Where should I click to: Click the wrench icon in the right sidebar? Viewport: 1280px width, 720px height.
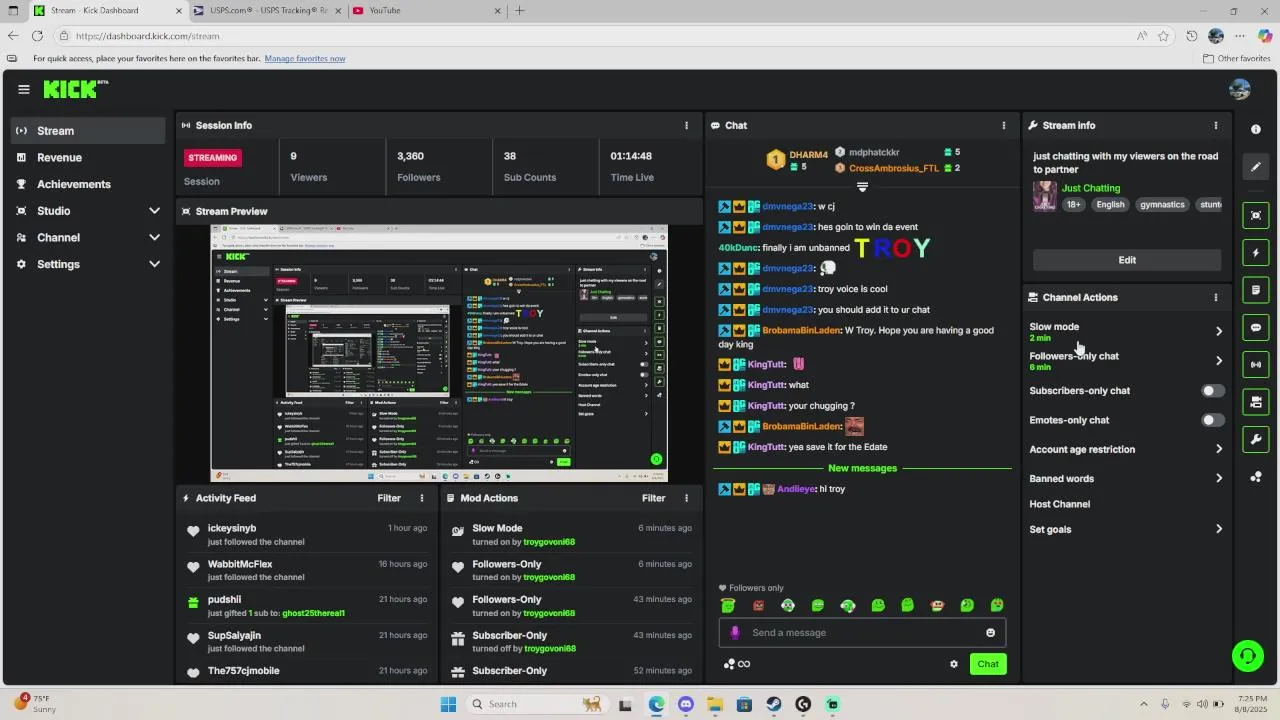[1256, 439]
